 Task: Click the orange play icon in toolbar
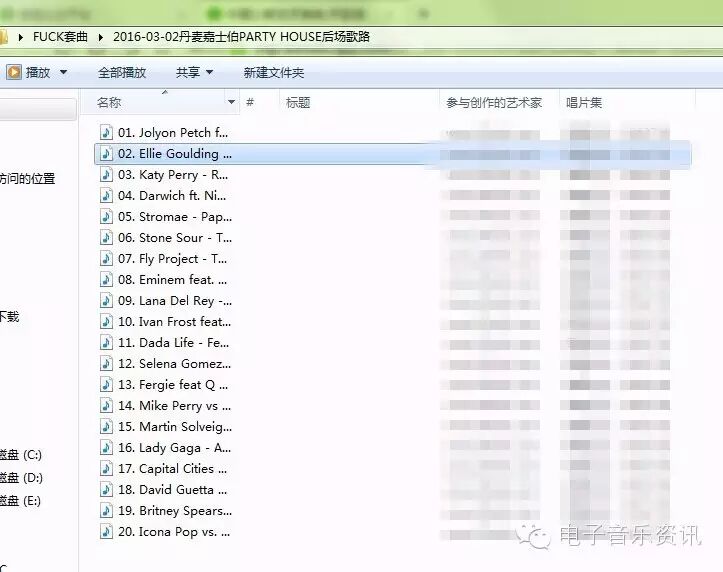(x=14, y=72)
